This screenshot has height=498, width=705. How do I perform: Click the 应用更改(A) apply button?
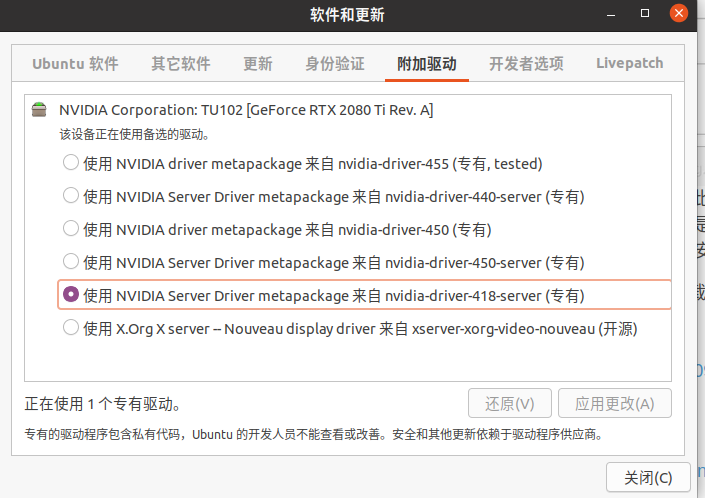[615, 403]
